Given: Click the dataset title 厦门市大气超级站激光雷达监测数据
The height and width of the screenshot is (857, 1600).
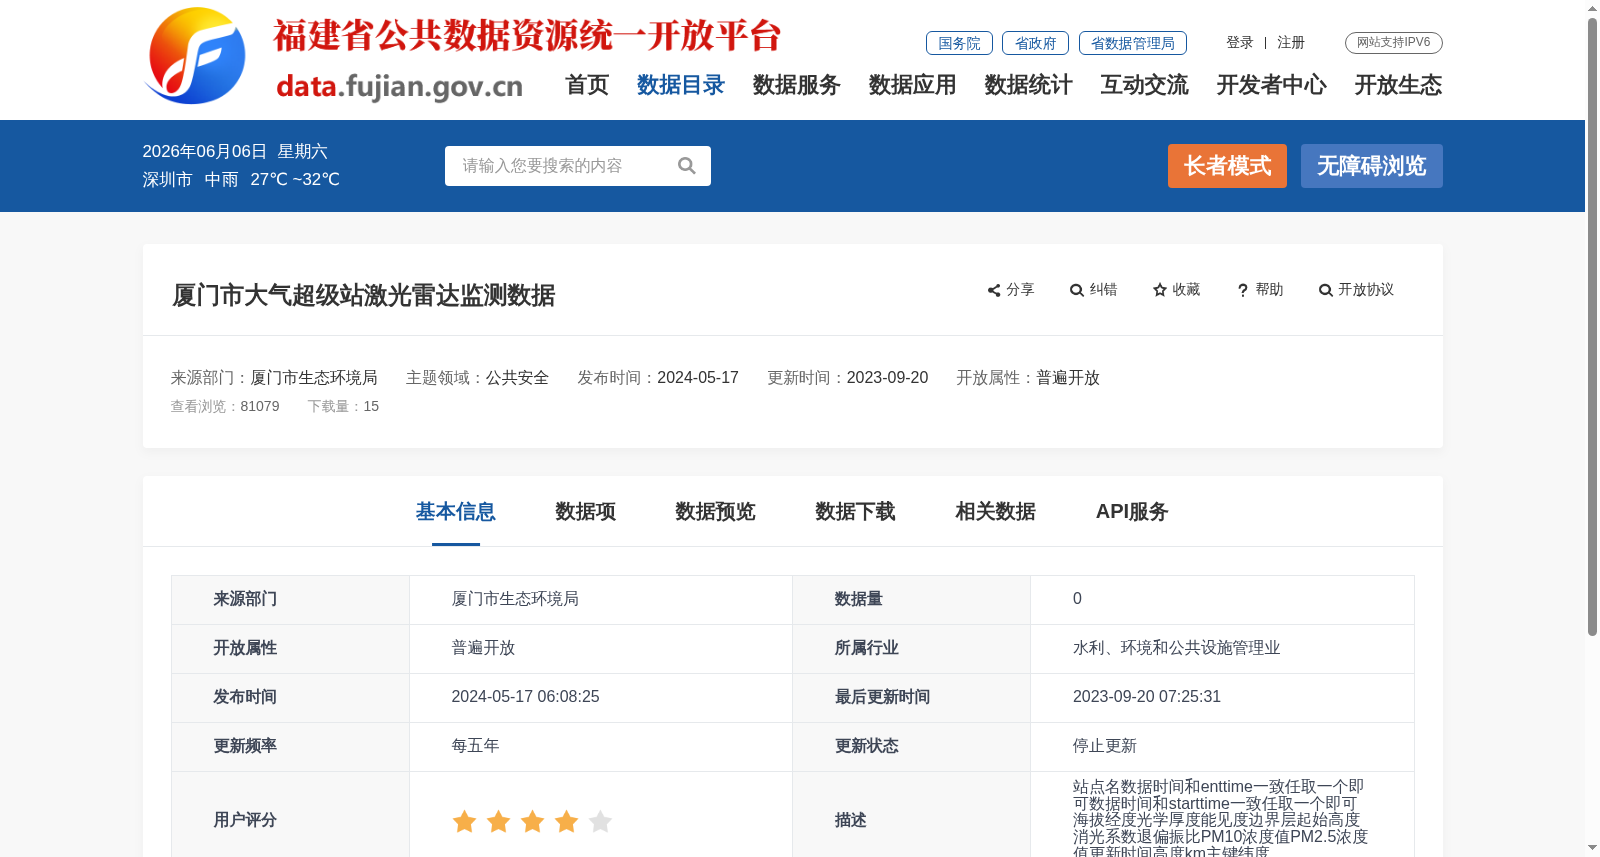Looking at the screenshot, I should pos(364,295).
